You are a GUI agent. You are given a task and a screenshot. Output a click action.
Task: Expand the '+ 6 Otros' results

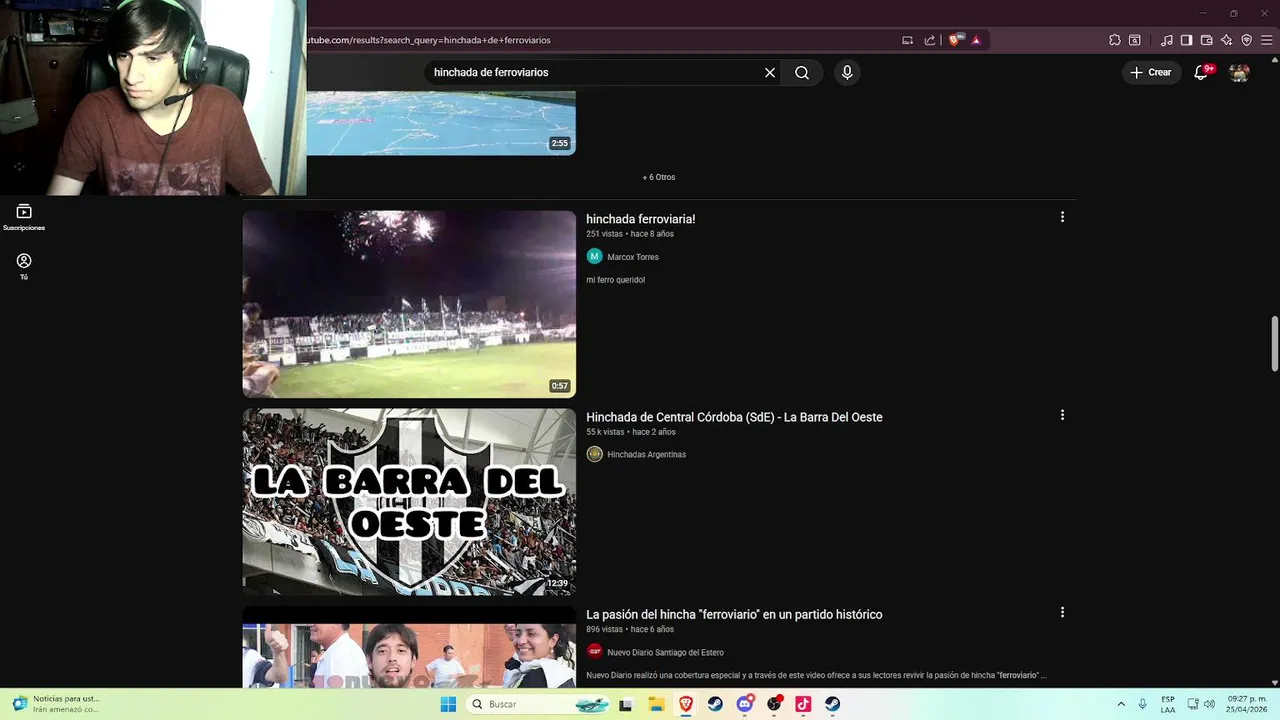(659, 177)
